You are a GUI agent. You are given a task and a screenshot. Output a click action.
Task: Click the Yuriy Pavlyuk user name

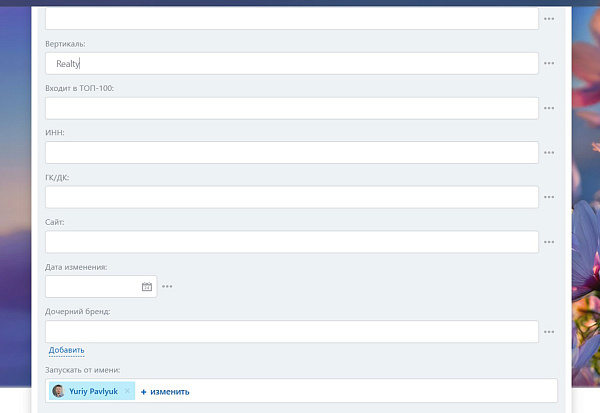coord(93,391)
